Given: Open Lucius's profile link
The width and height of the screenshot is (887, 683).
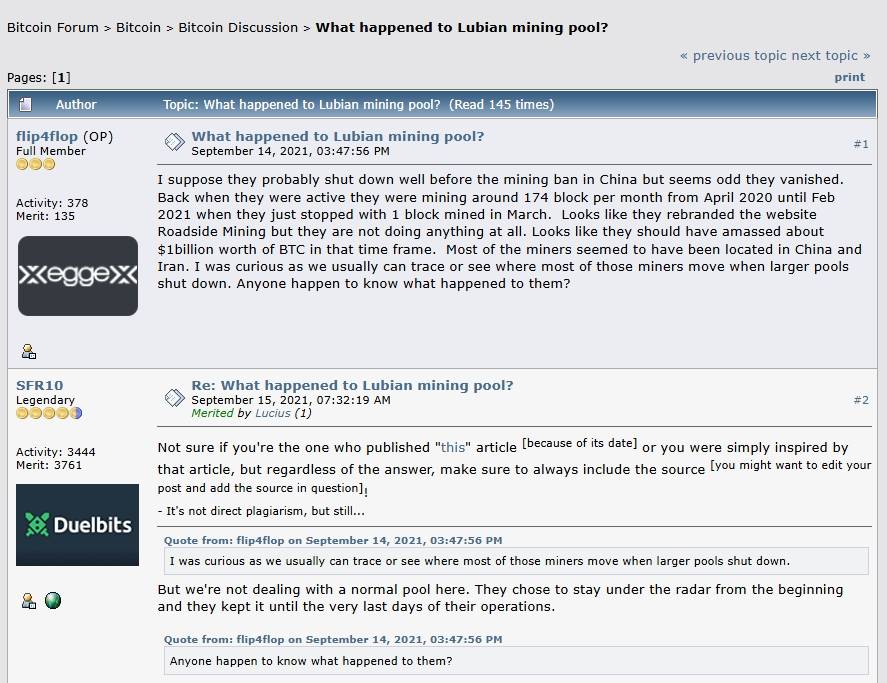Looking at the screenshot, I should click(273, 413).
